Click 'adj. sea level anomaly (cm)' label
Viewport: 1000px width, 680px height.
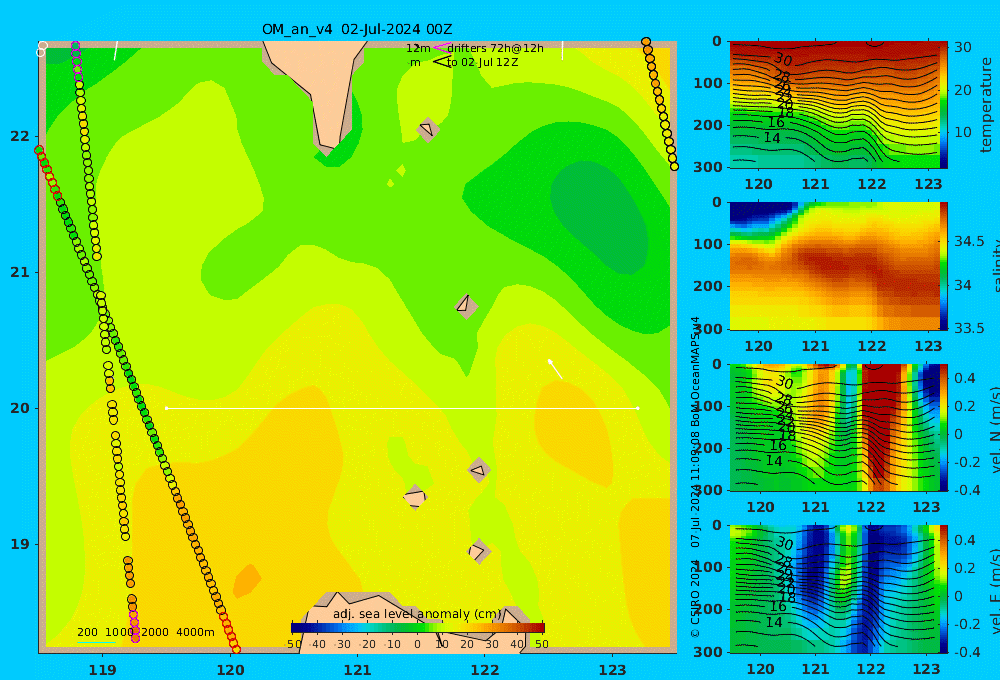(x=417, y=614)
